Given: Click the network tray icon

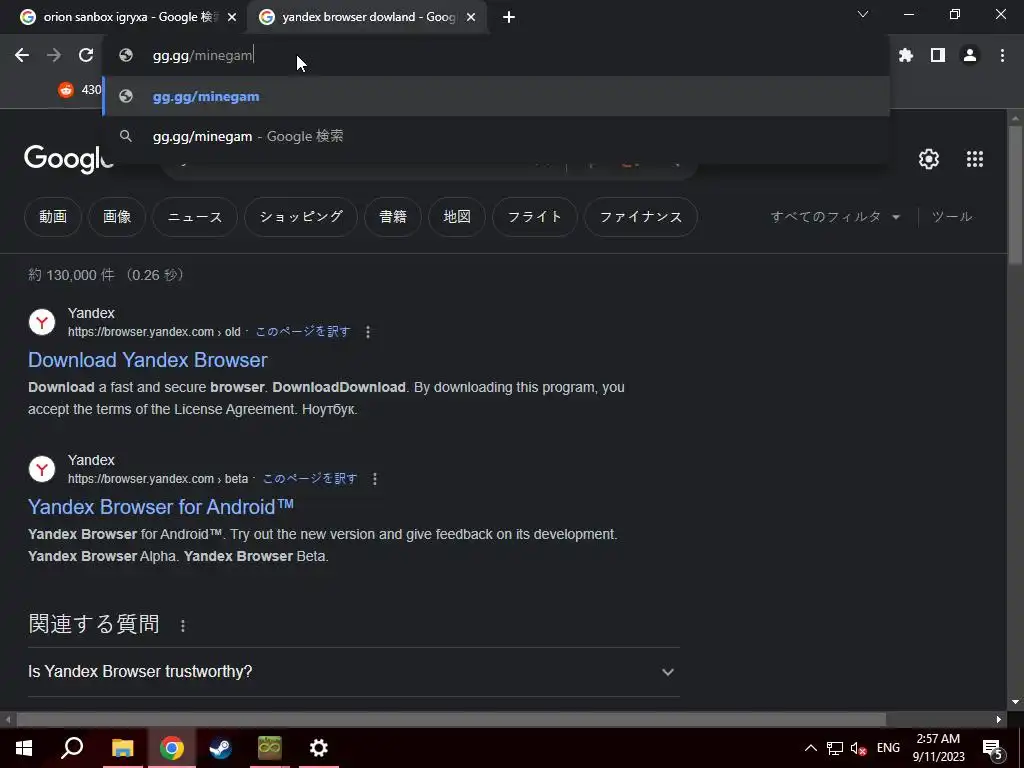Looking at the screenshot, I should pos(835,748).
